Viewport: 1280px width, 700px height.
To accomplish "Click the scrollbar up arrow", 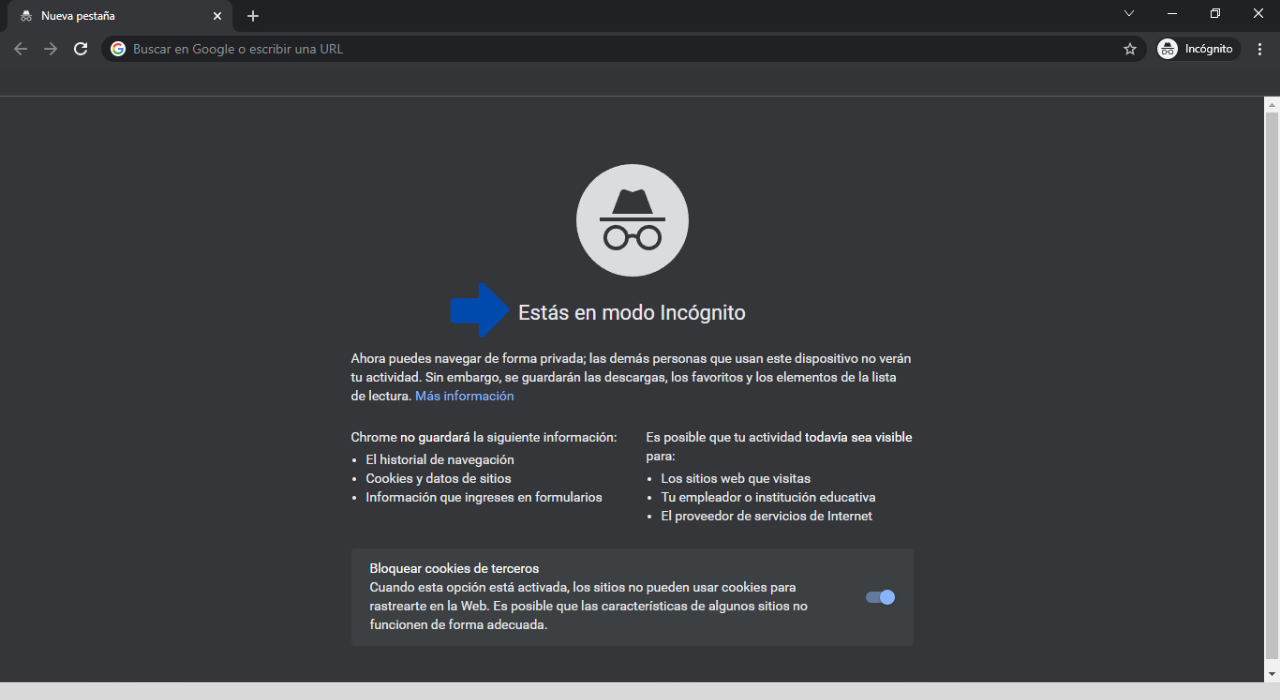I will coord(1272,104).
